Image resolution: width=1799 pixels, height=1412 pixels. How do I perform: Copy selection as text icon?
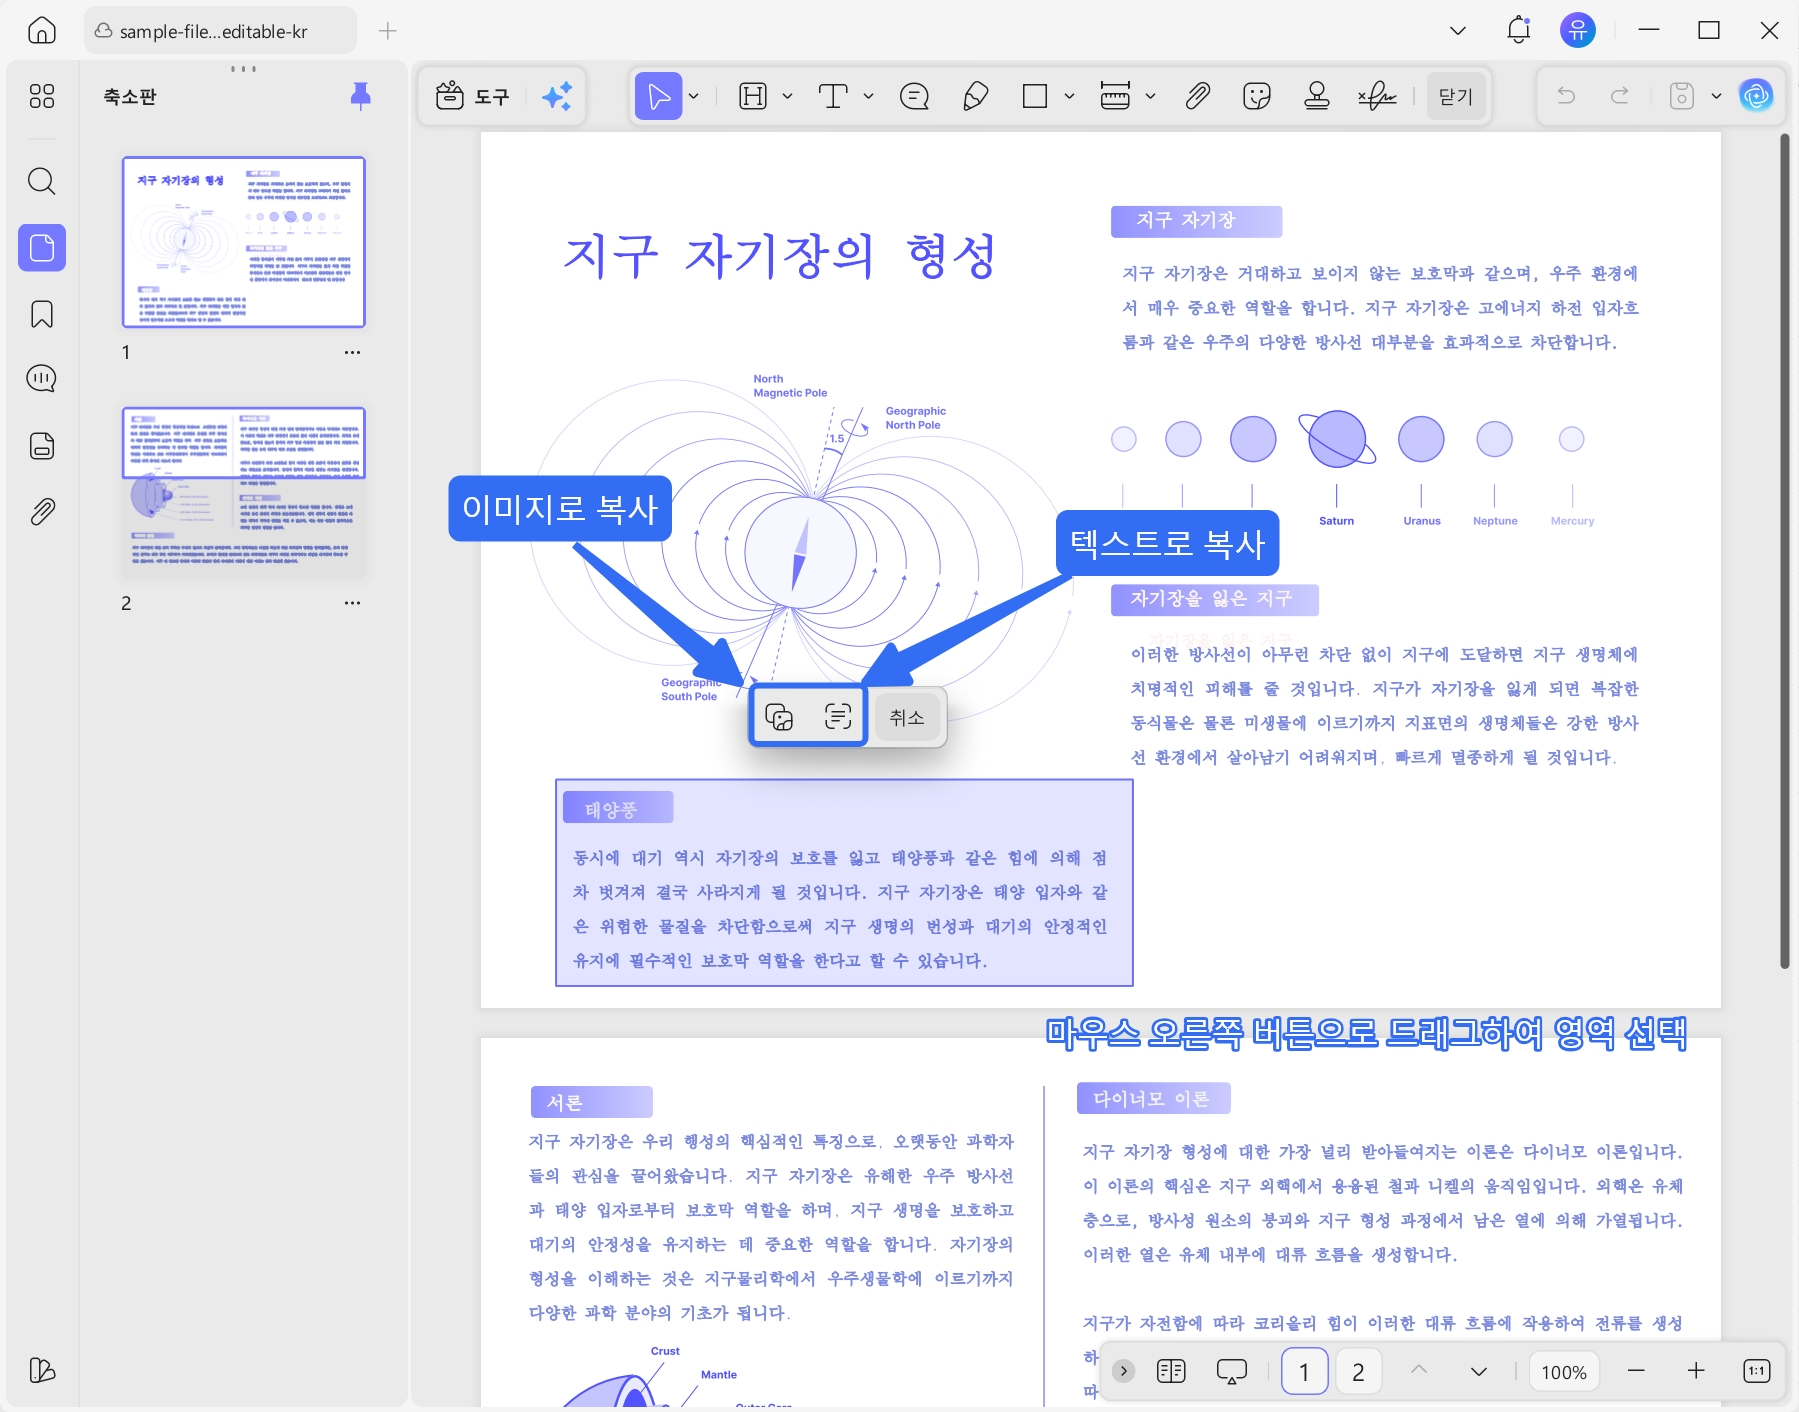tap(838, 716)
